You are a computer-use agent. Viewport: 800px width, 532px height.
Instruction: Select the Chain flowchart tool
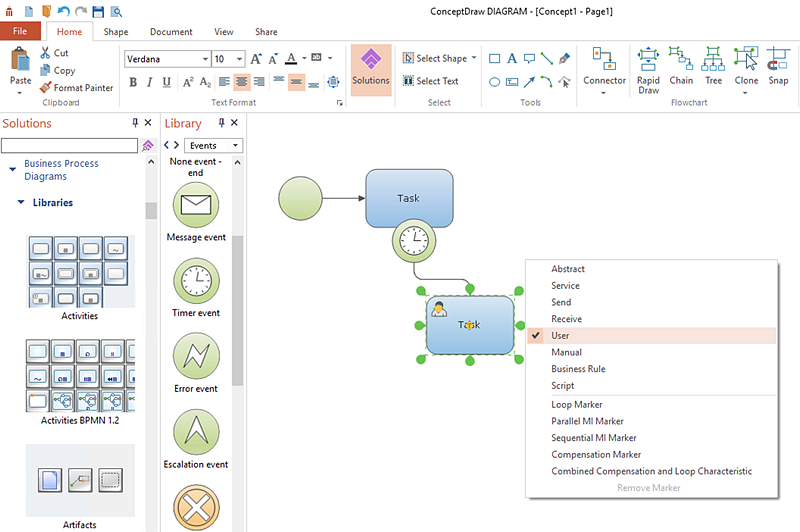pyautogui.click(x=681, y=66)
